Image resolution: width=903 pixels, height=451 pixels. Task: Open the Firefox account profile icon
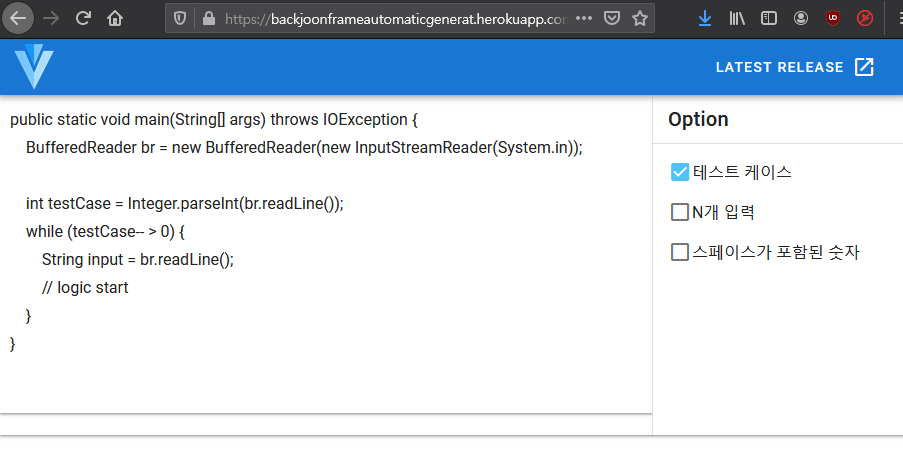click(801, 18)
